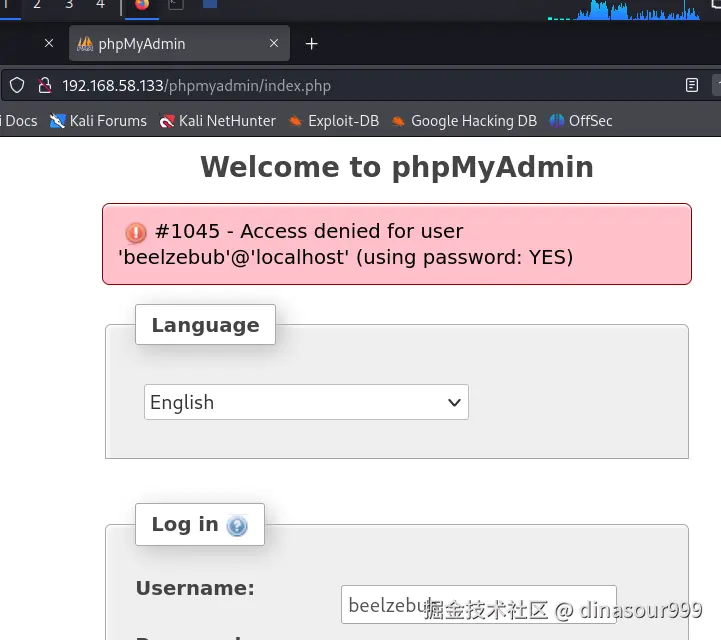
Task: Switch to workspace 4 in panel
Action: [100, 5]
